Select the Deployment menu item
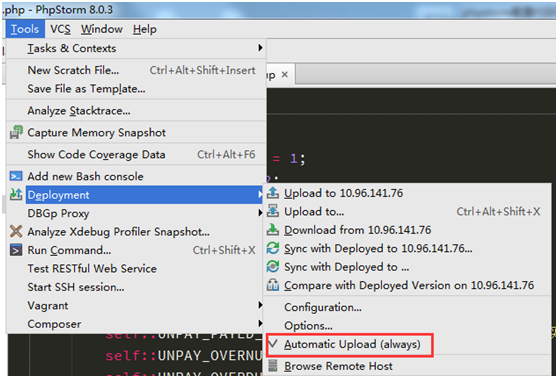 click(136, 195)
